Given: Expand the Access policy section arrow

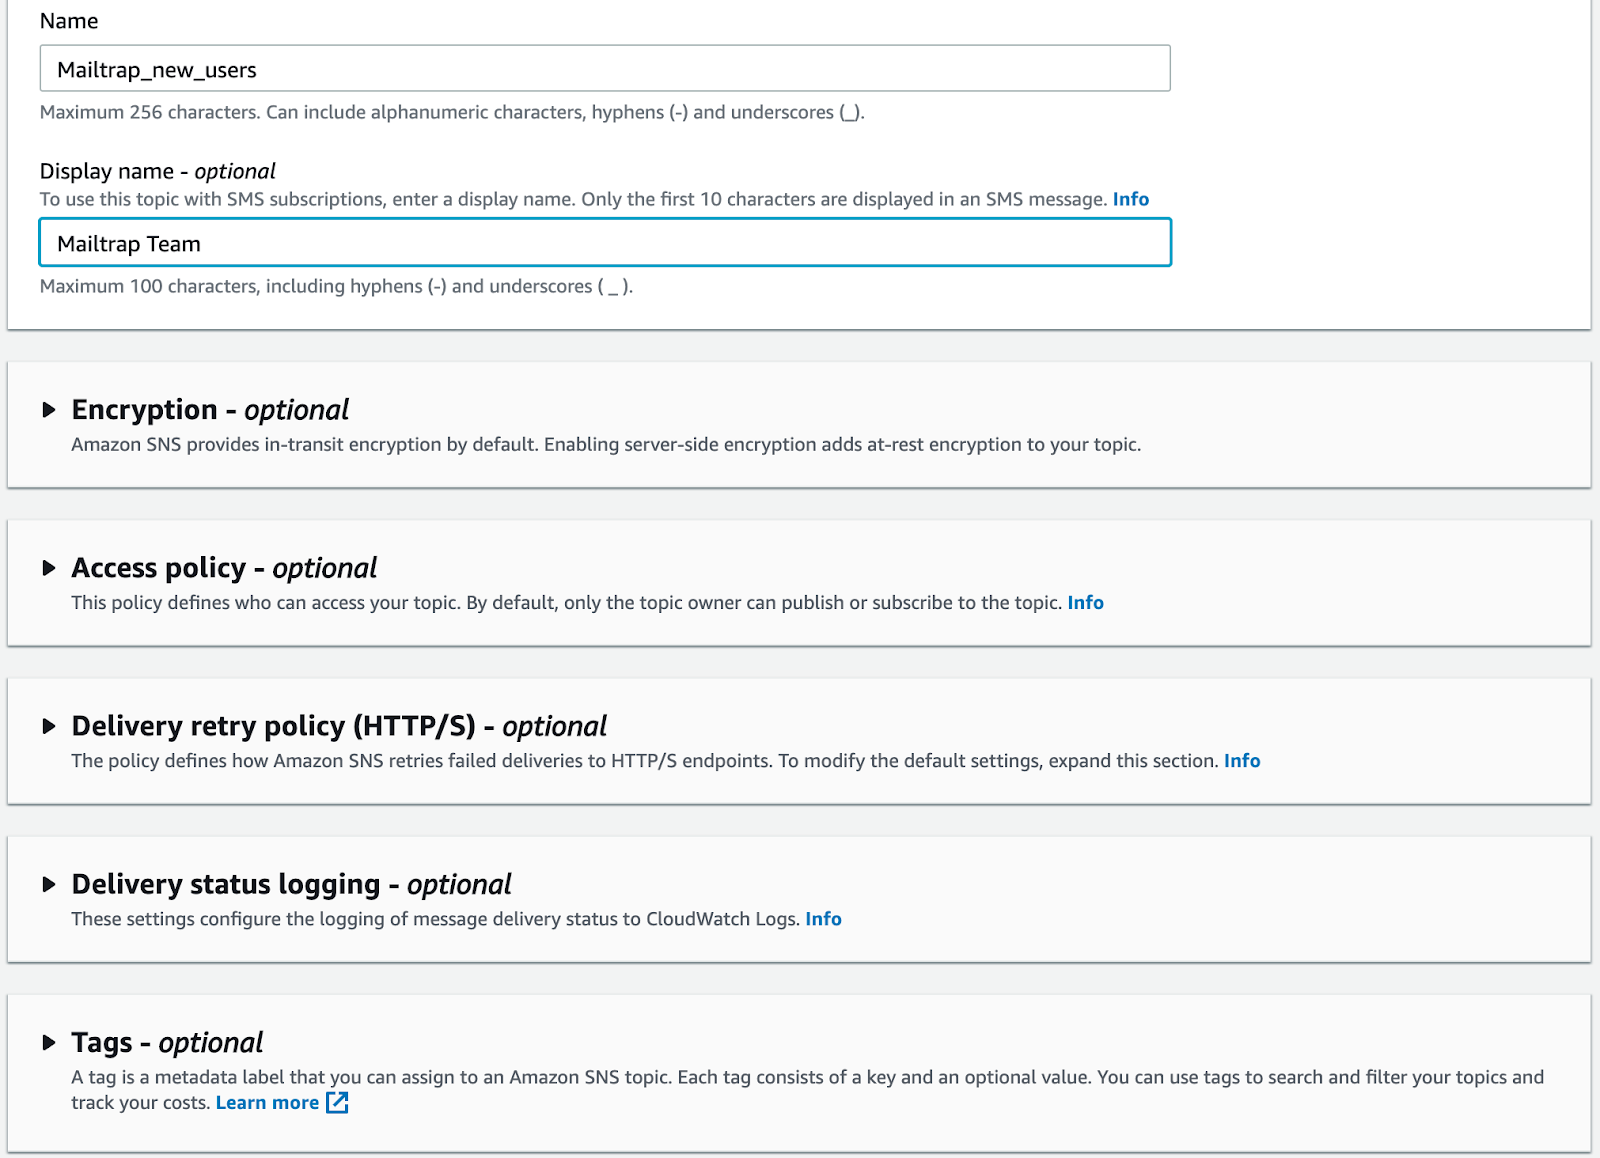Looking at the screenshot, I should [48, 568].
